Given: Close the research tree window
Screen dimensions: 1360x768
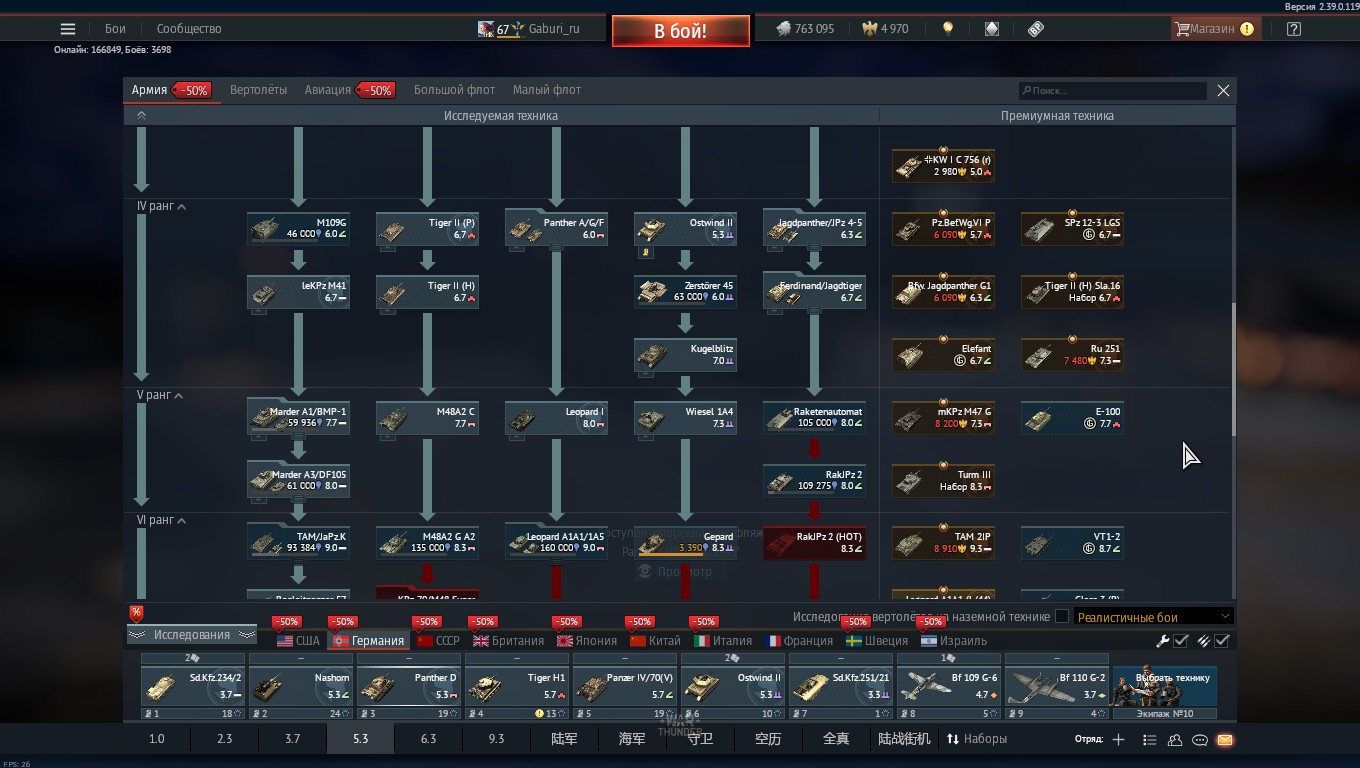Looking at the screenshot, I should (x=1223, y=91).
